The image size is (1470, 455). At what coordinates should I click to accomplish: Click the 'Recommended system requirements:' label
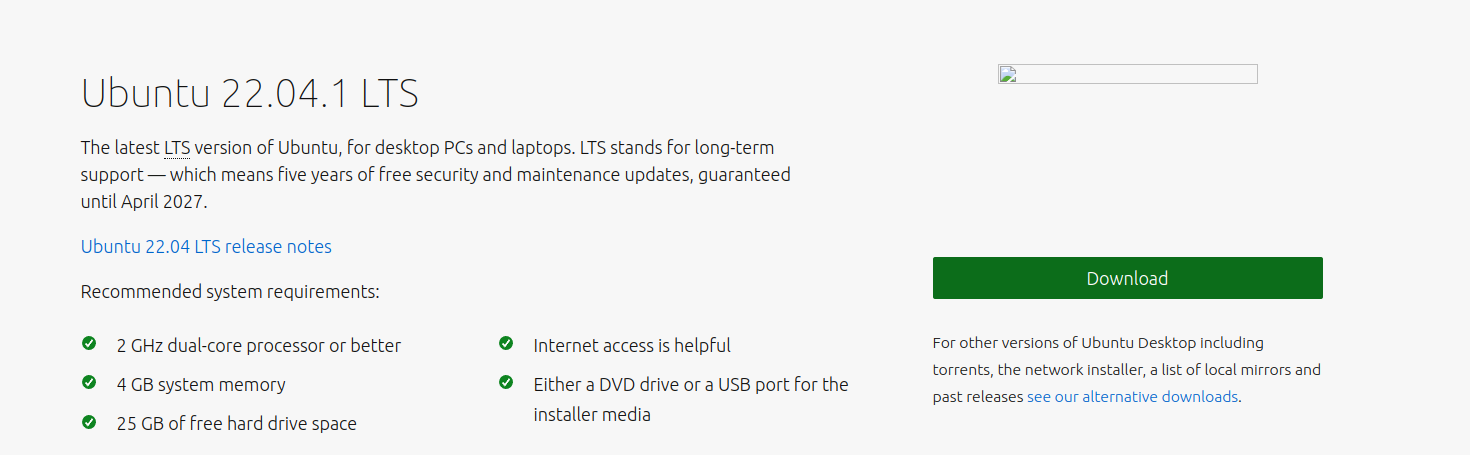point(230,292)
